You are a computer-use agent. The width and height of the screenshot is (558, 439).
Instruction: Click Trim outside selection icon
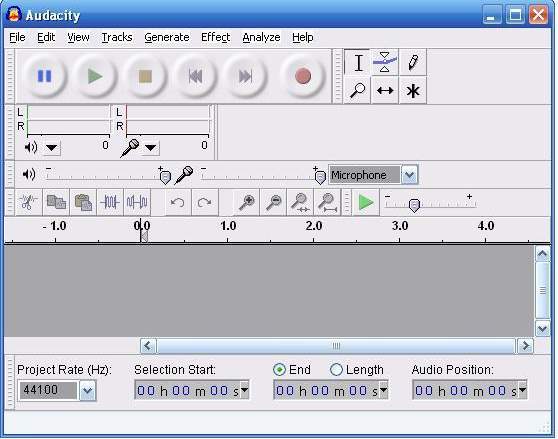tap(110, 202)
